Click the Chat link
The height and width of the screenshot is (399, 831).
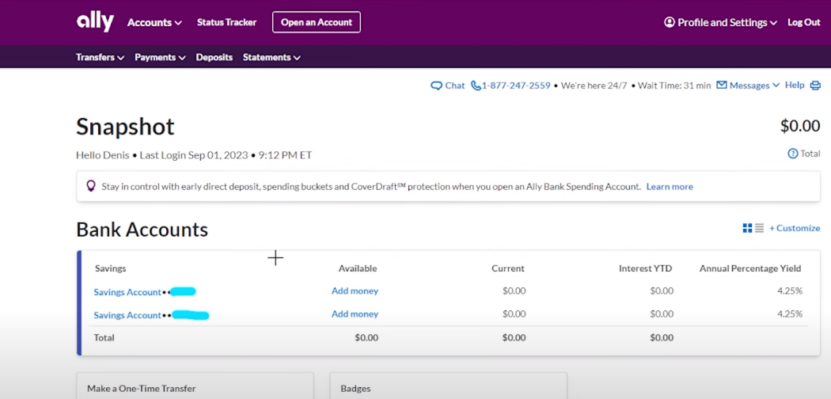coord(455,85)
